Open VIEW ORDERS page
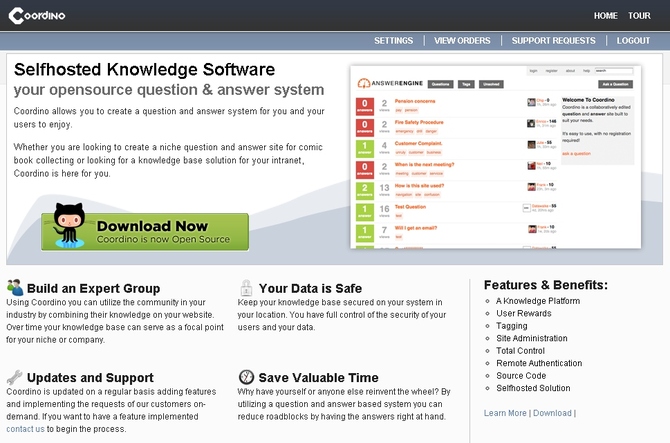The image size is (670, 443). pos(462,41)
